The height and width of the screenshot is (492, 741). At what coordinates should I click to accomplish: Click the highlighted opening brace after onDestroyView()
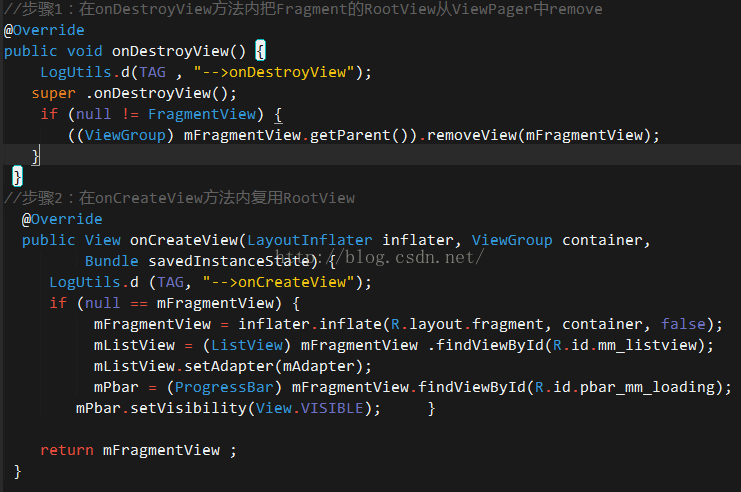(260, 51)
